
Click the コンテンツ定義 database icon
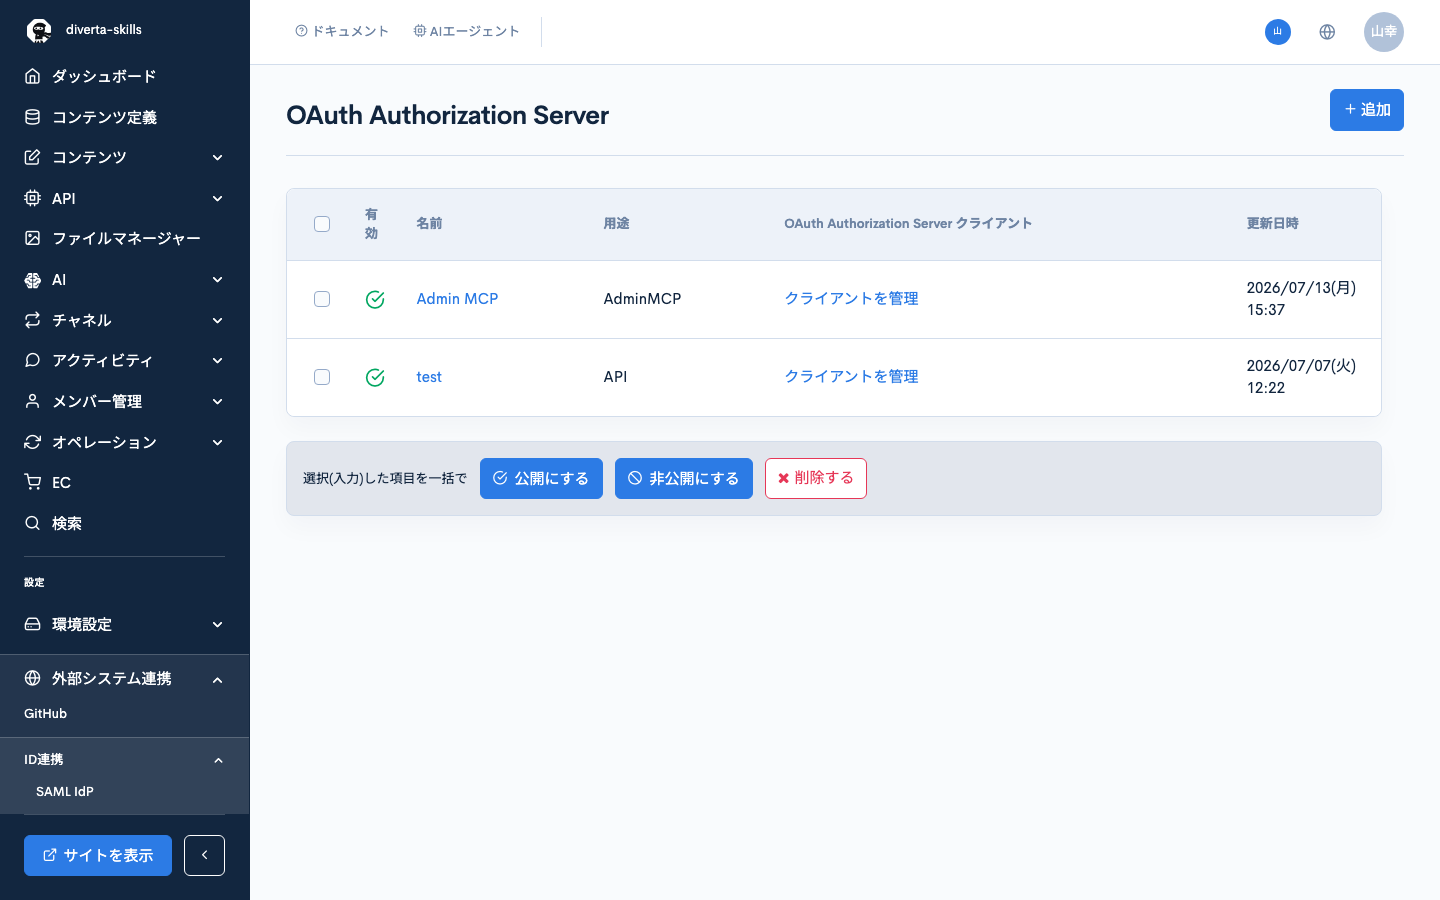tap(33, 117)
